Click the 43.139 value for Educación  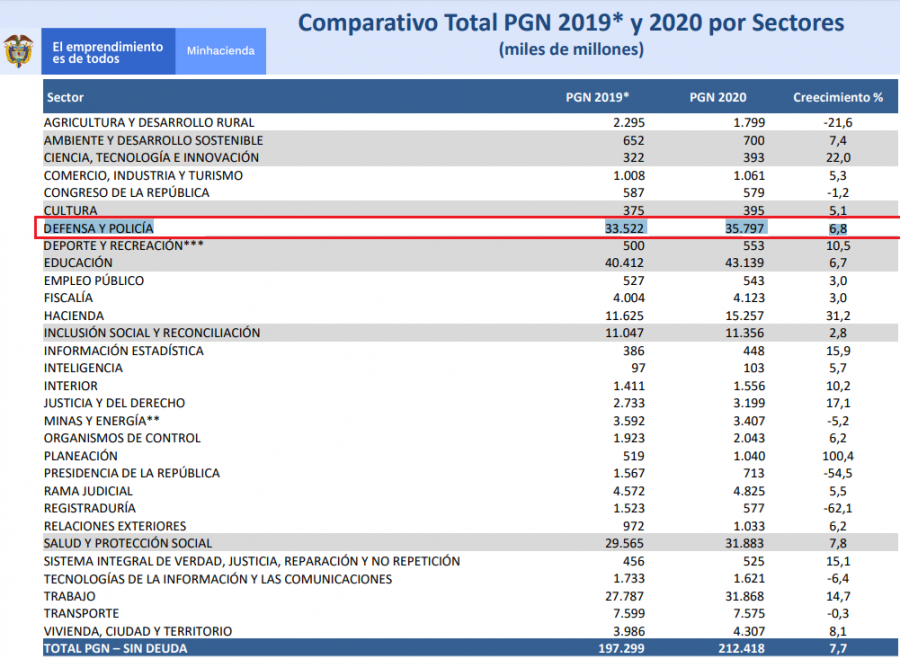coord(745,263)
